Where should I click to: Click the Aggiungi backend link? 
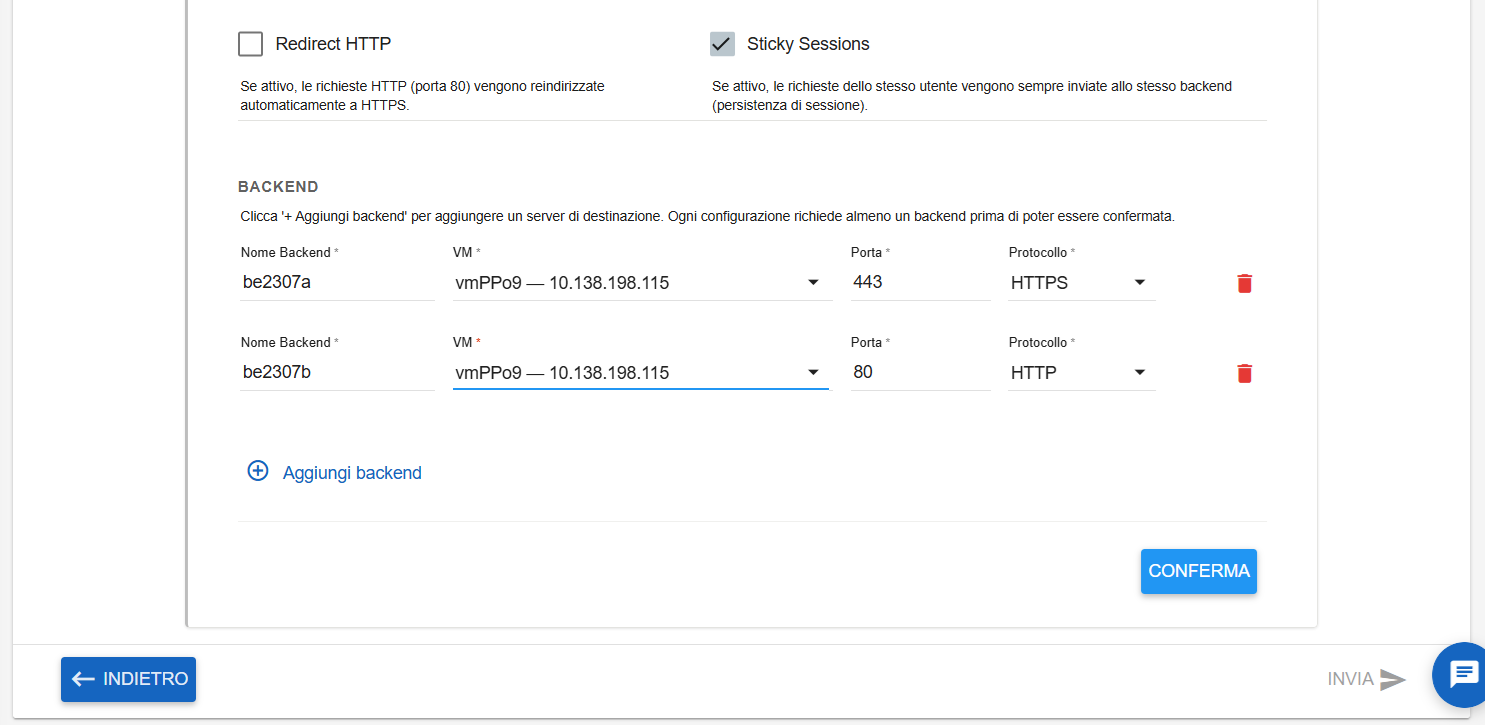(352, 473)
